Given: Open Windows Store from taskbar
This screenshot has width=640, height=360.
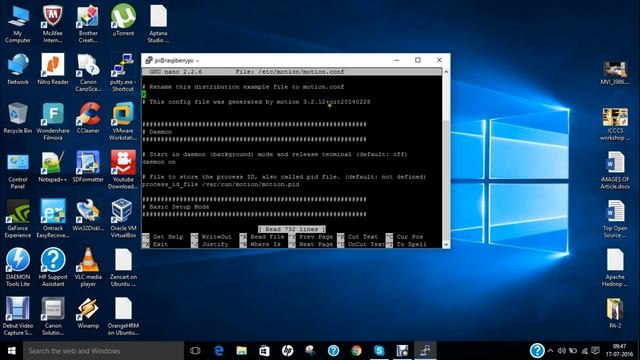Looking at the screenshot, I should [x=264, y=351].
